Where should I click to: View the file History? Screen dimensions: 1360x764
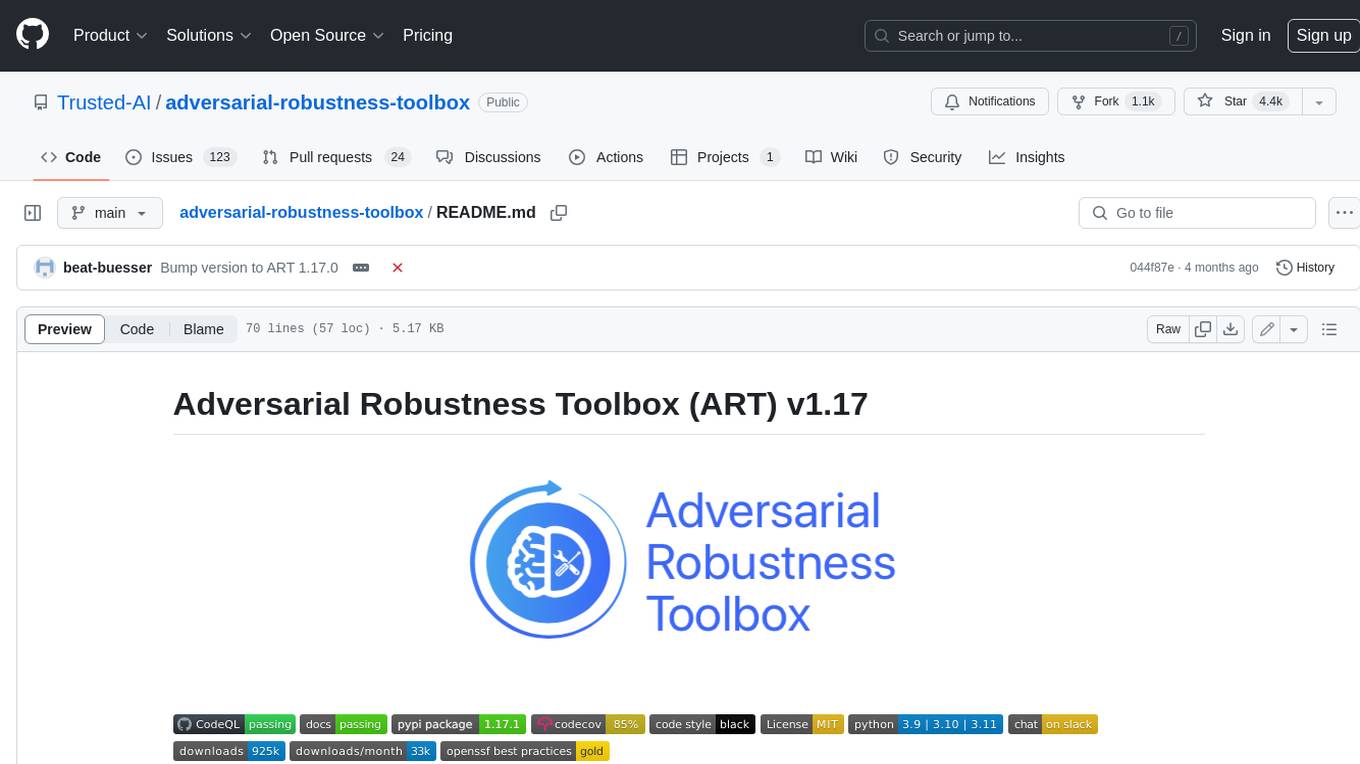[1306, 268]
